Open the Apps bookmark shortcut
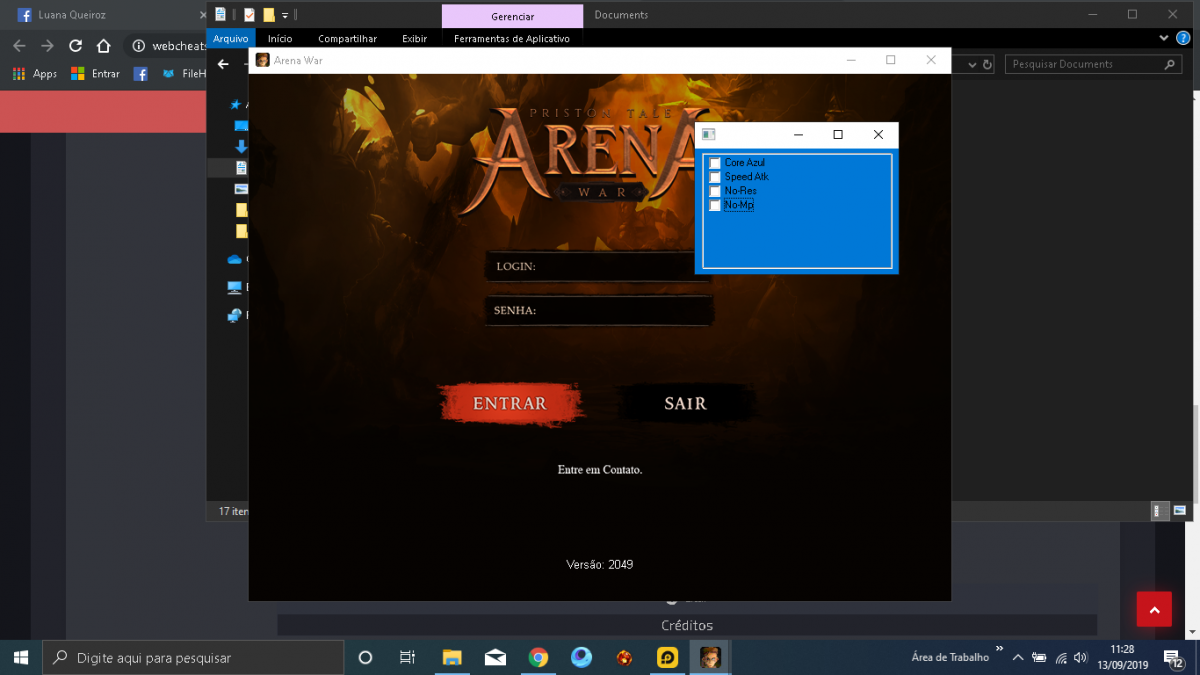The width and height of the screenshot is (1200, 675). tap(35, 74)
